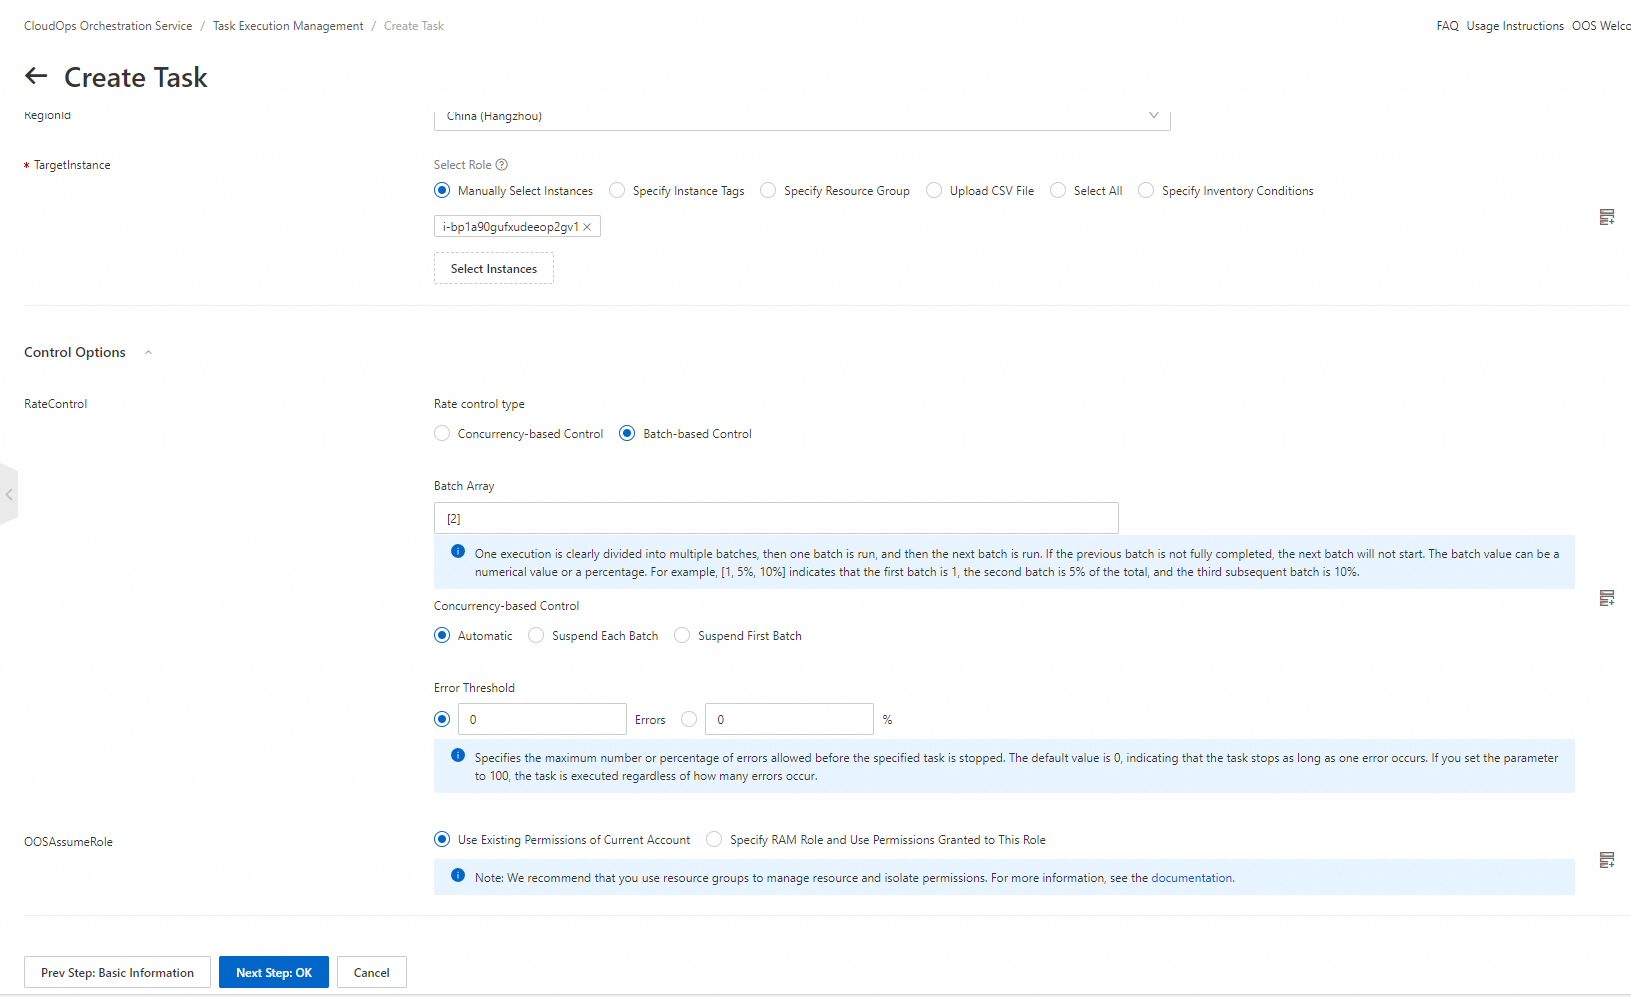The width and height of the screenshot is (1631, 997).
Task: Click the Batch Array label
Action: point(464,486)
